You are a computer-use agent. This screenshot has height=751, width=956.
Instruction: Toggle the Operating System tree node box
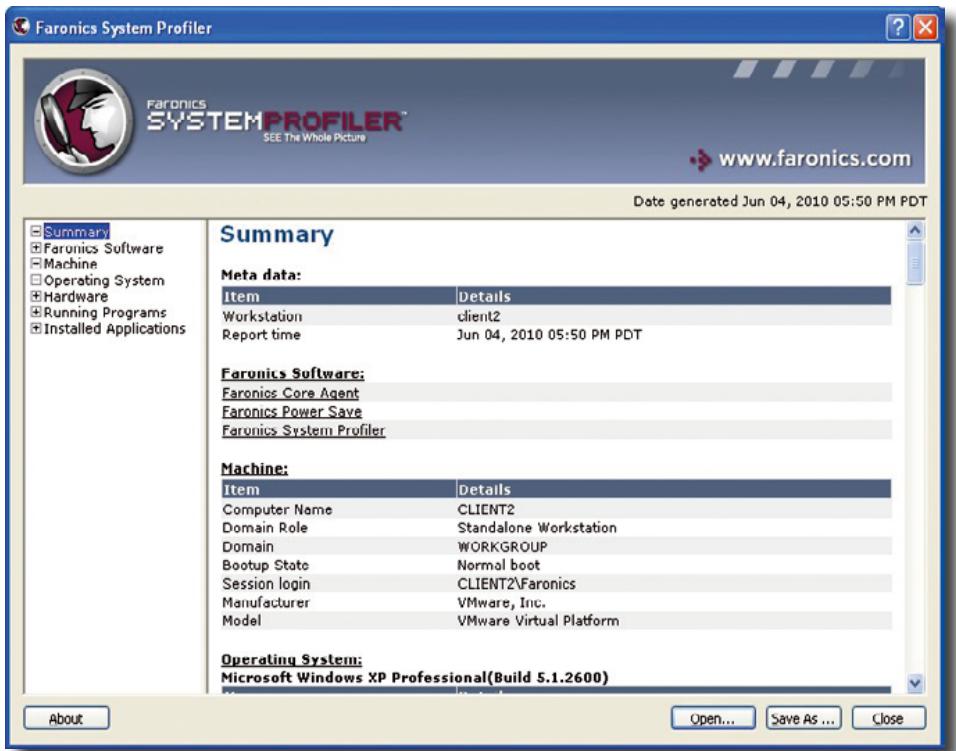[36, 280]
